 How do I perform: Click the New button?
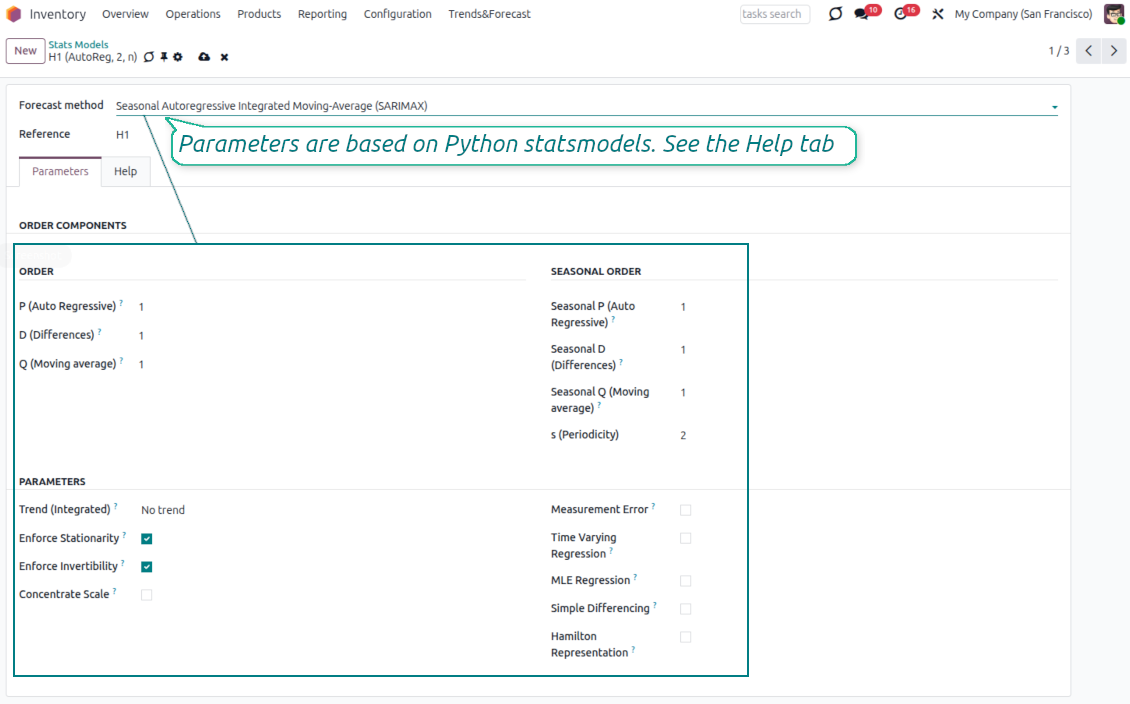pos(25,51)
